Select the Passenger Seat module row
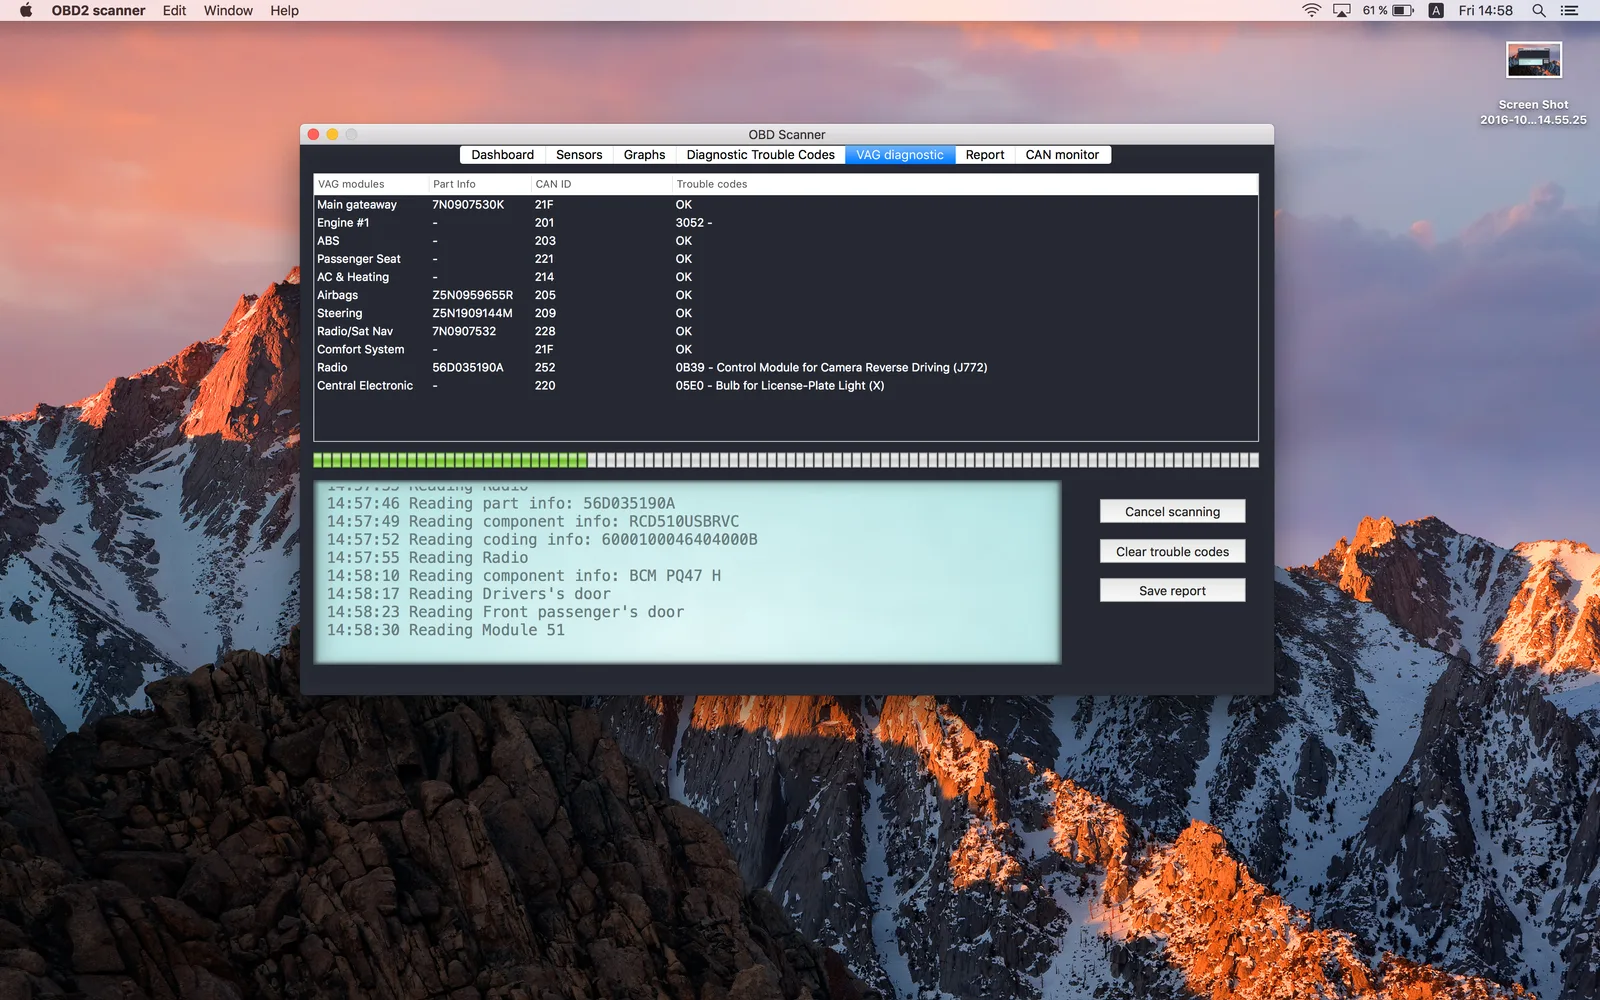Image resolution: width=1600 pixels, height=1000 pixels. click(x=786, y=259)
